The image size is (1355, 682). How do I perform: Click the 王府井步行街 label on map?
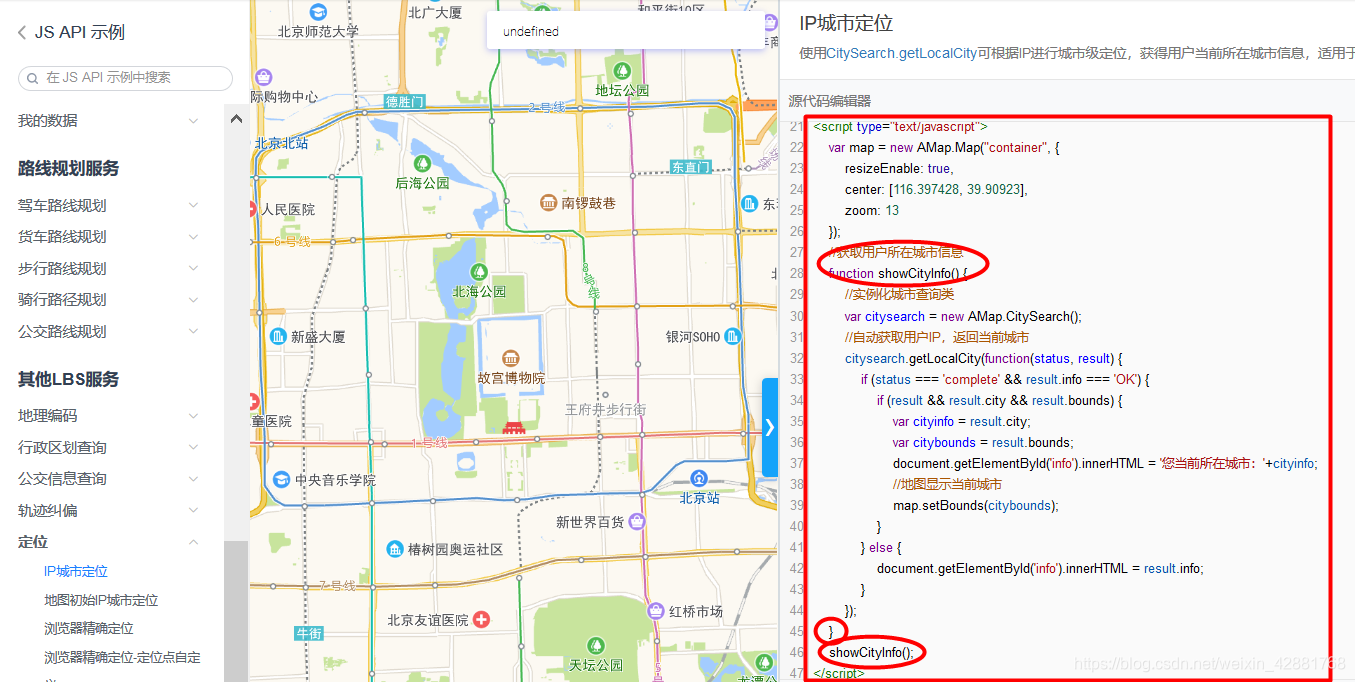coord(605,409)
